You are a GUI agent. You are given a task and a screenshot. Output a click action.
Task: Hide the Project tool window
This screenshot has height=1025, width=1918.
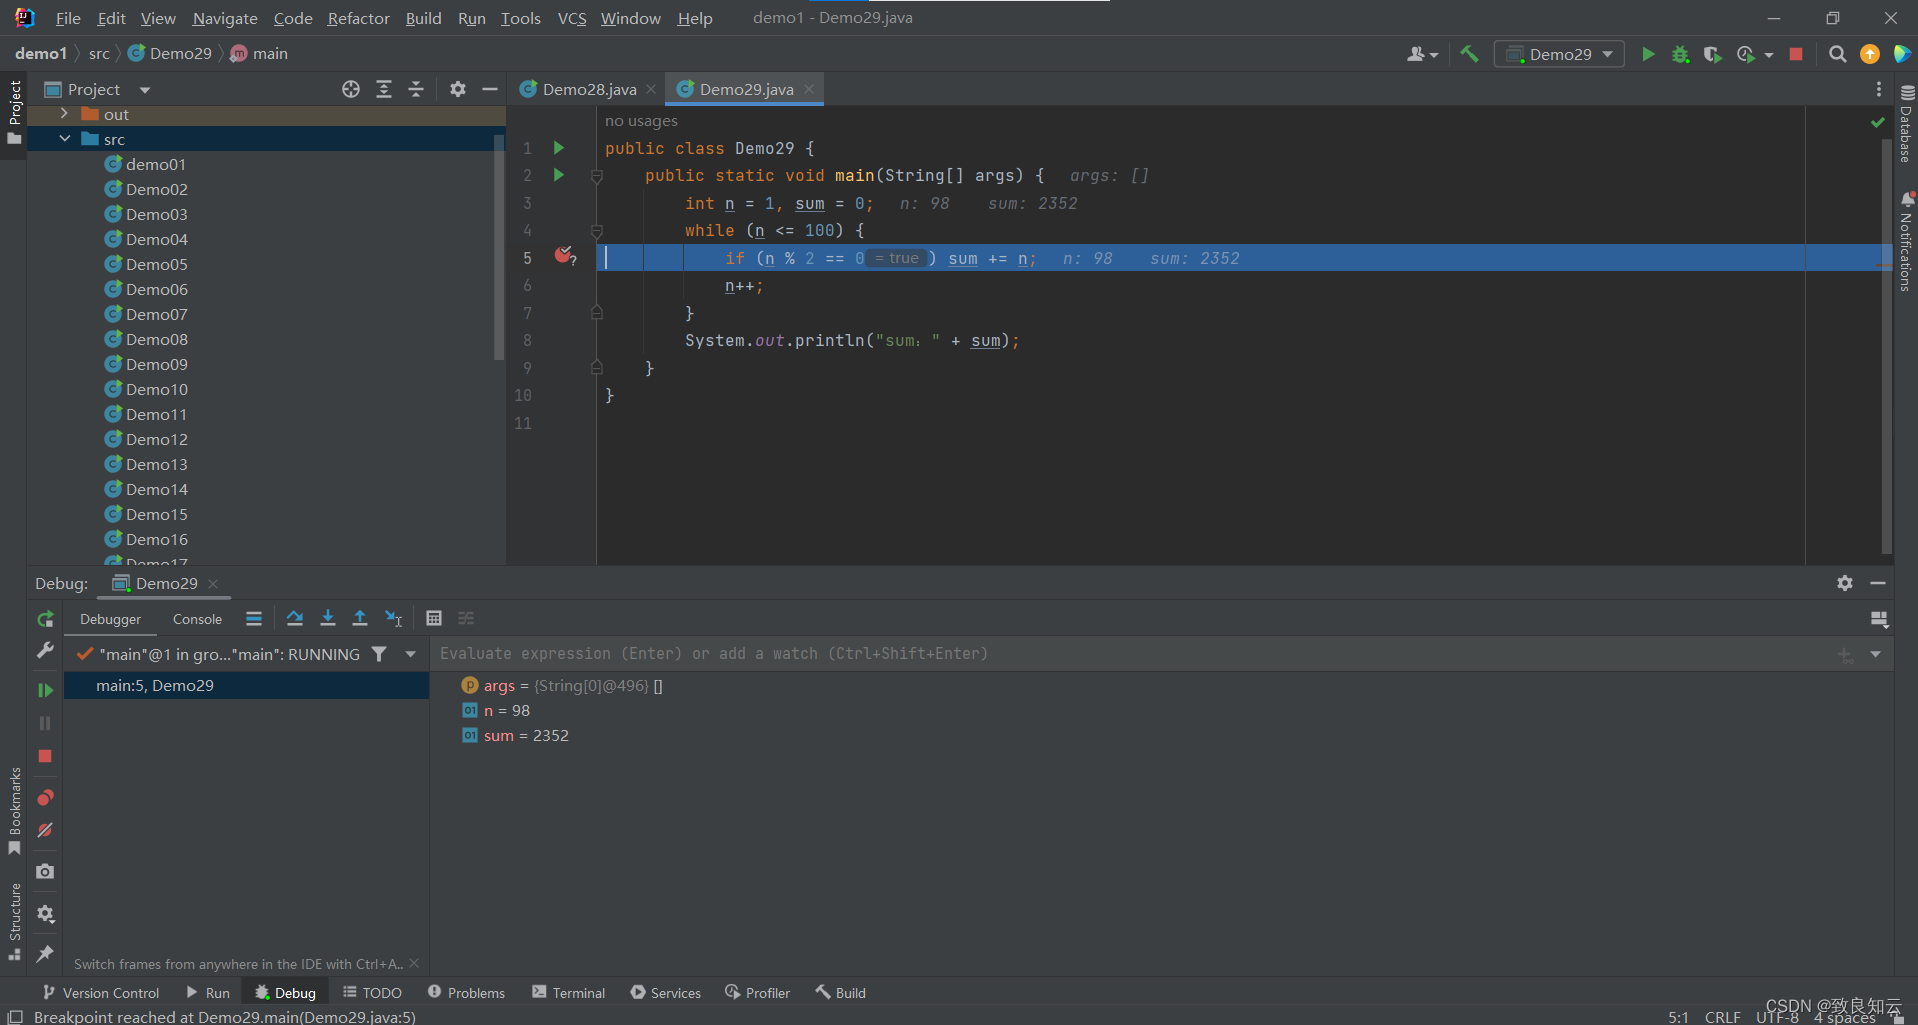click(490, 89)
